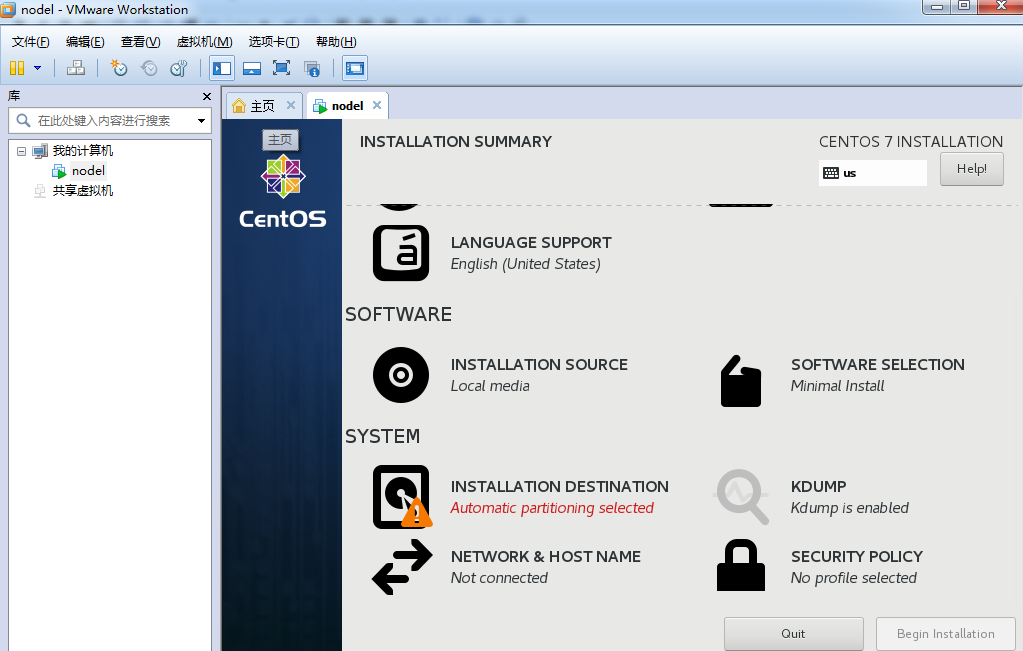Image resolution: width=1023 pixels, height=651 pixels.
Task: Switch to Unity mode icon
Action: pyautogui.click(x=312, y=68)
